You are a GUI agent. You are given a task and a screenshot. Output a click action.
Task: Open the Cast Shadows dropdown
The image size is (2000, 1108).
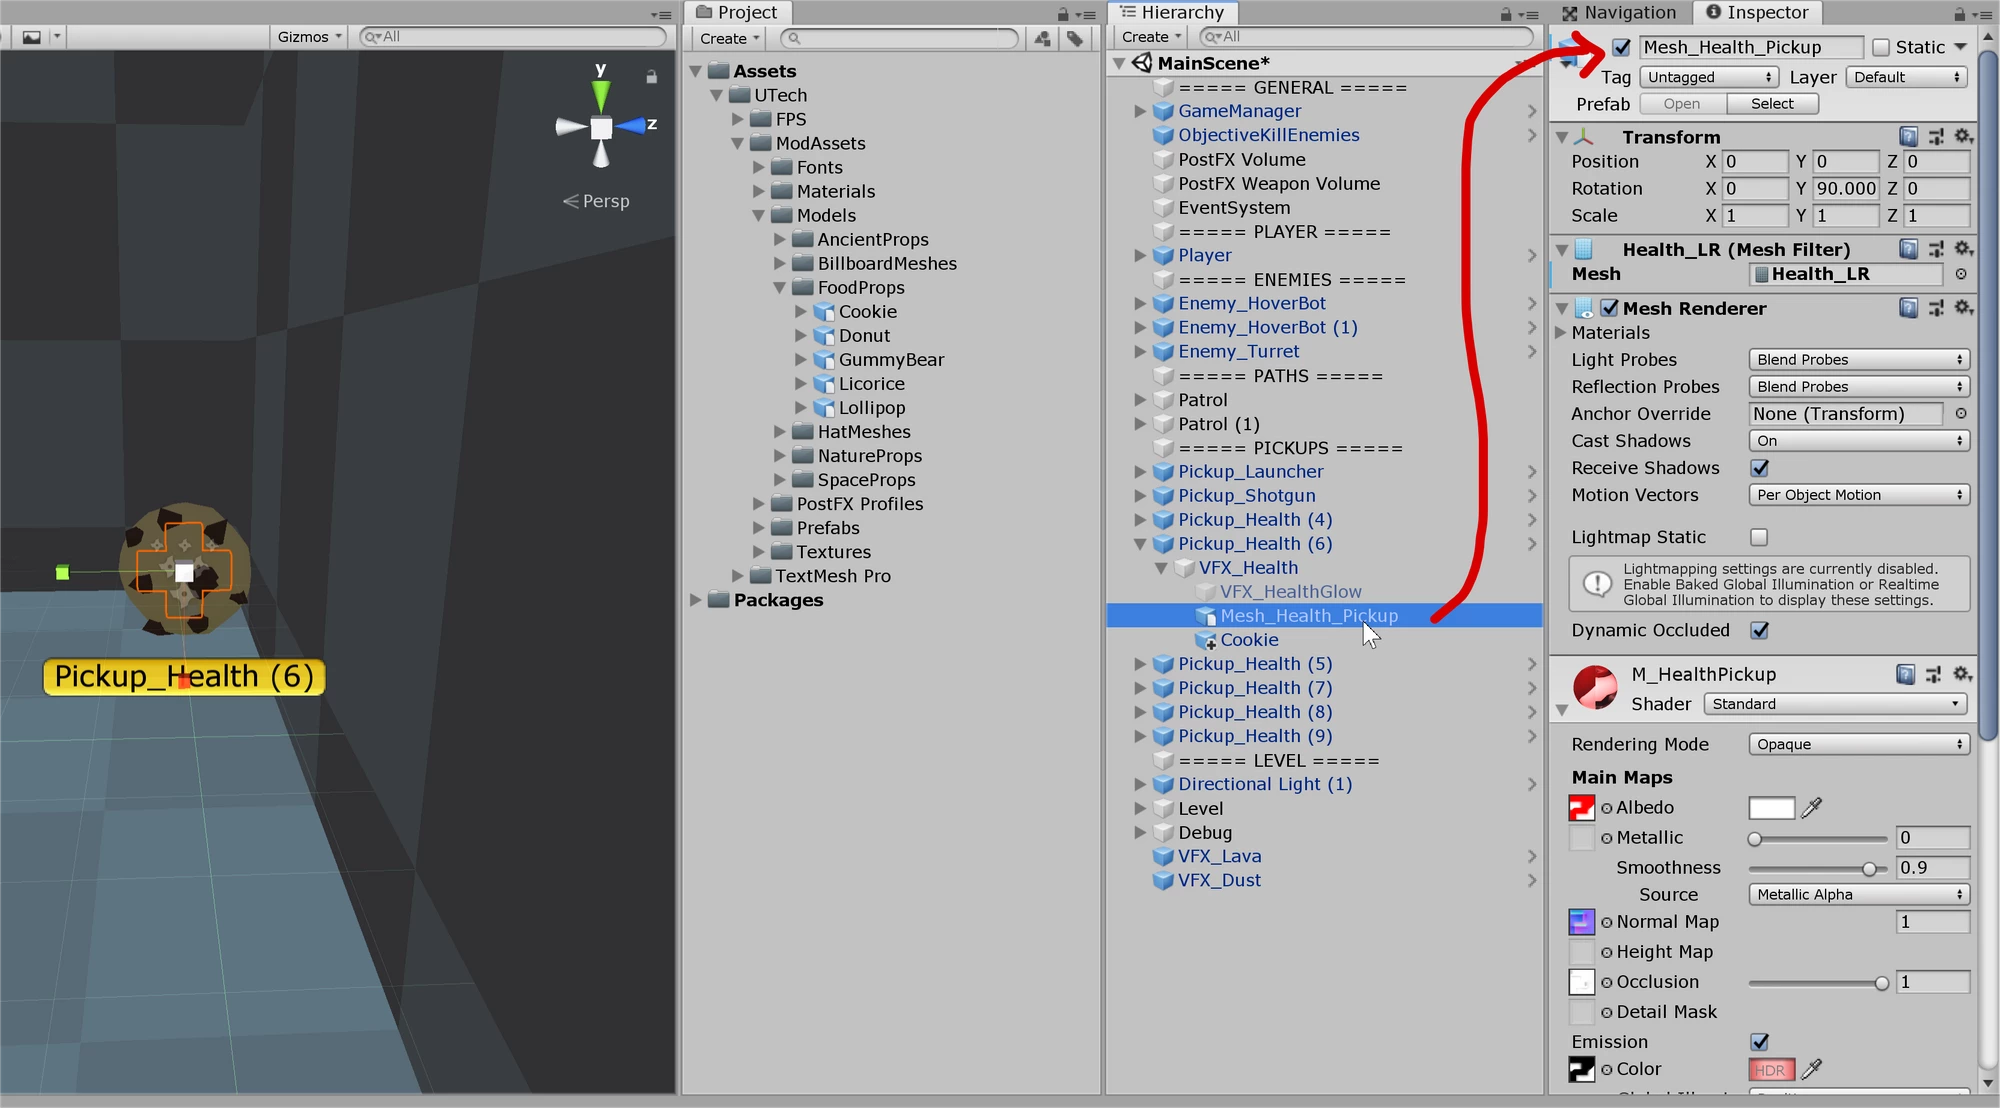pos(1858,441)
